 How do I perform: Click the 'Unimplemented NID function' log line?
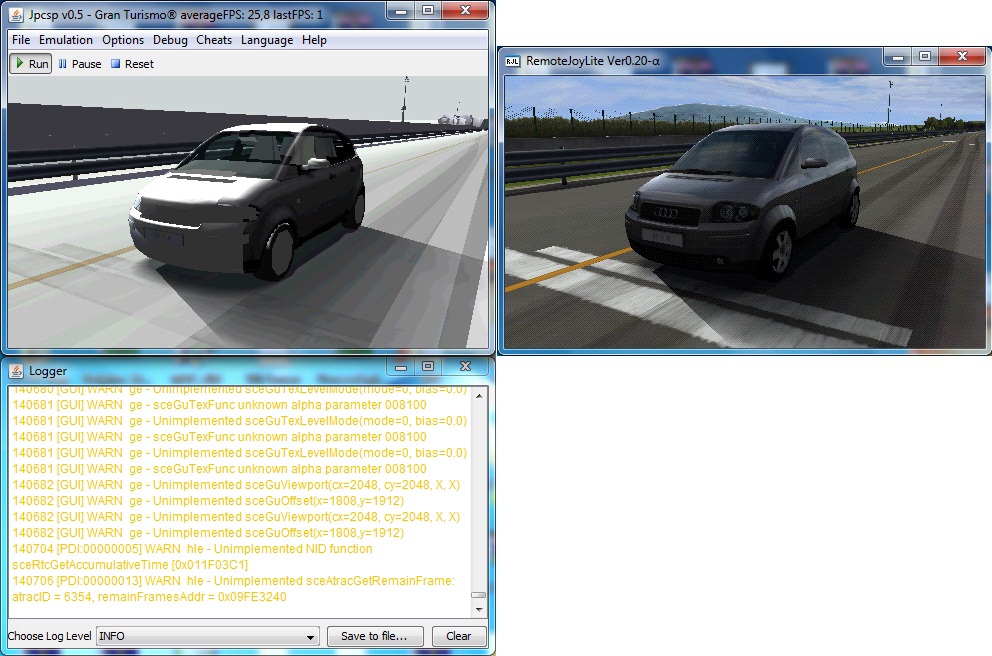[x=192, y=549]
